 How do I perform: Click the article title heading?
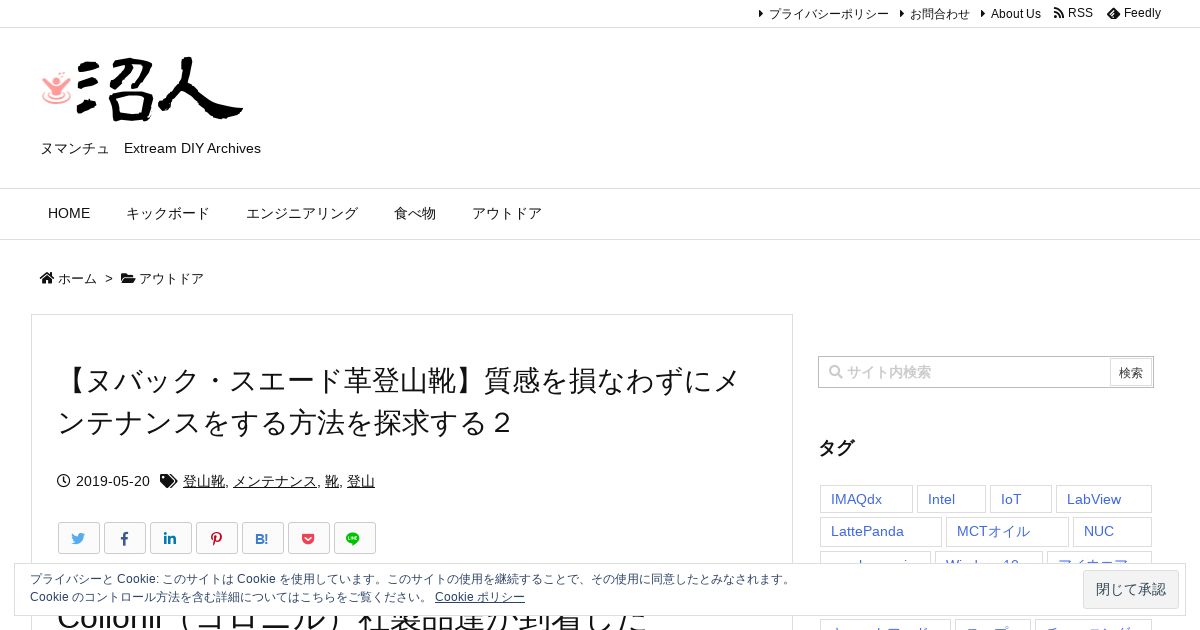[x=400, y=401]
